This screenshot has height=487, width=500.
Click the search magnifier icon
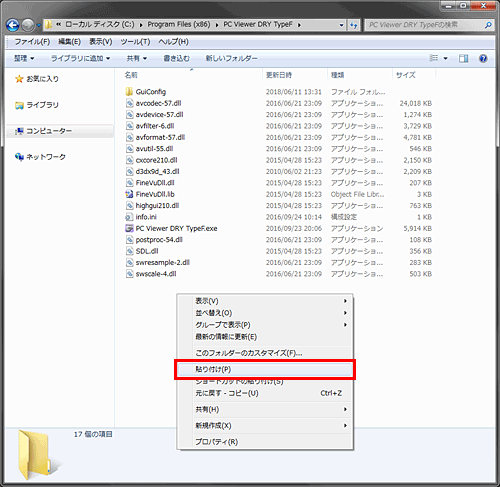point(488,25)
